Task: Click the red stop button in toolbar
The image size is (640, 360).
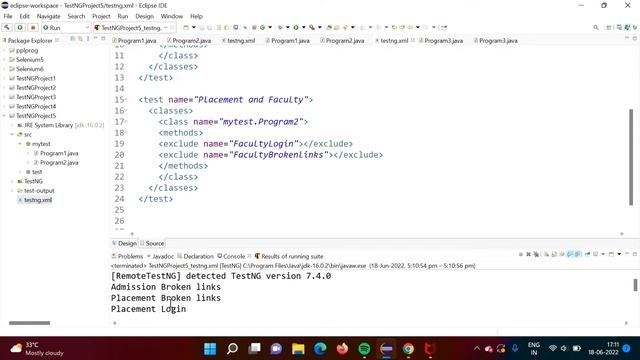Action: (33, 27)
